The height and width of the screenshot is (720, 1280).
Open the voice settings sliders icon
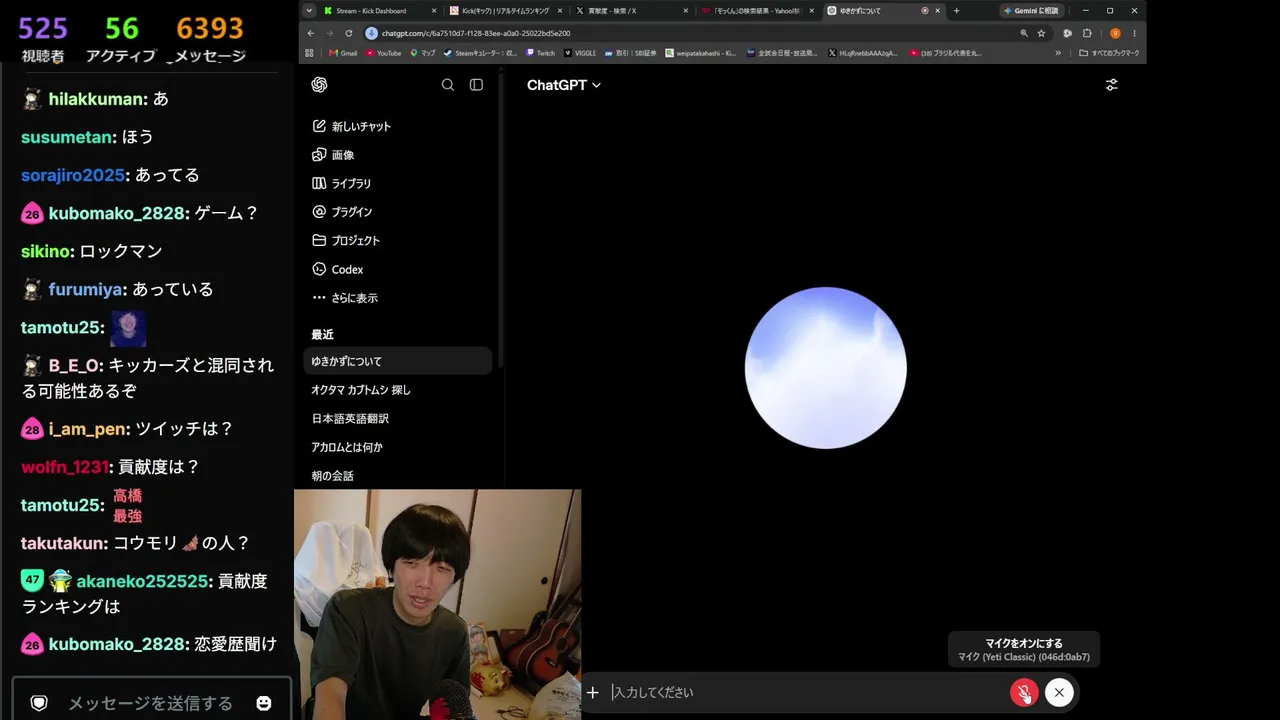1111,85
